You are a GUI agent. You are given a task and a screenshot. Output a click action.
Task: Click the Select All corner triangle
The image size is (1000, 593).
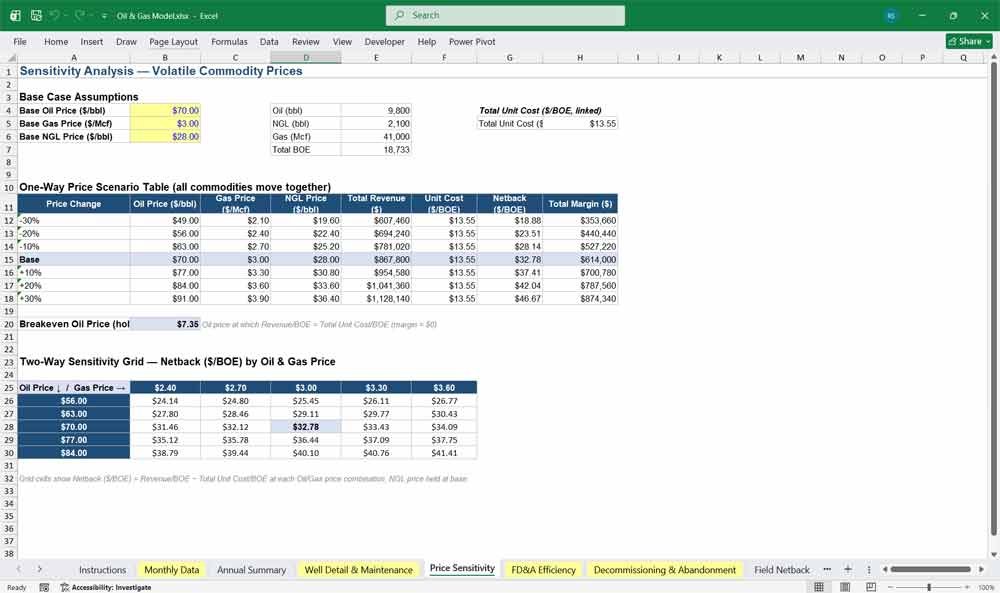(x=11, y=58)
